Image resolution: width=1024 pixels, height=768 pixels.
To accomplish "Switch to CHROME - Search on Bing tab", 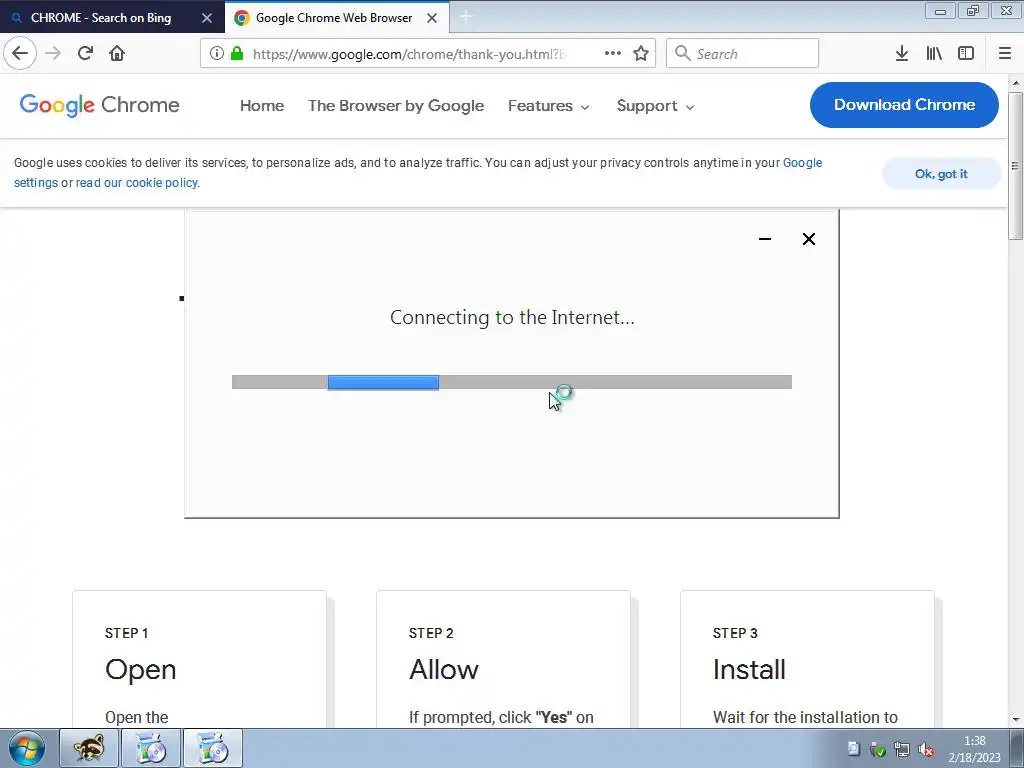I will tap(101, 18).
